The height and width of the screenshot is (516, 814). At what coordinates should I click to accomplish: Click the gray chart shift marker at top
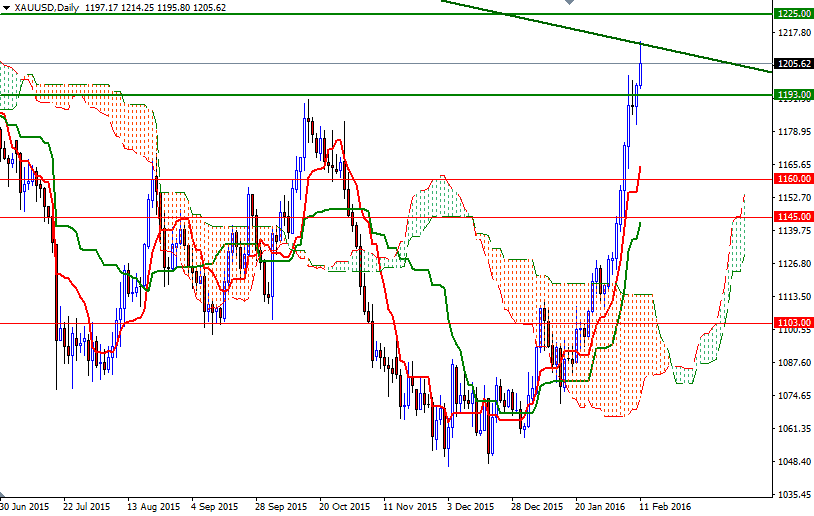pyautogui.click(x=569, y=2)
